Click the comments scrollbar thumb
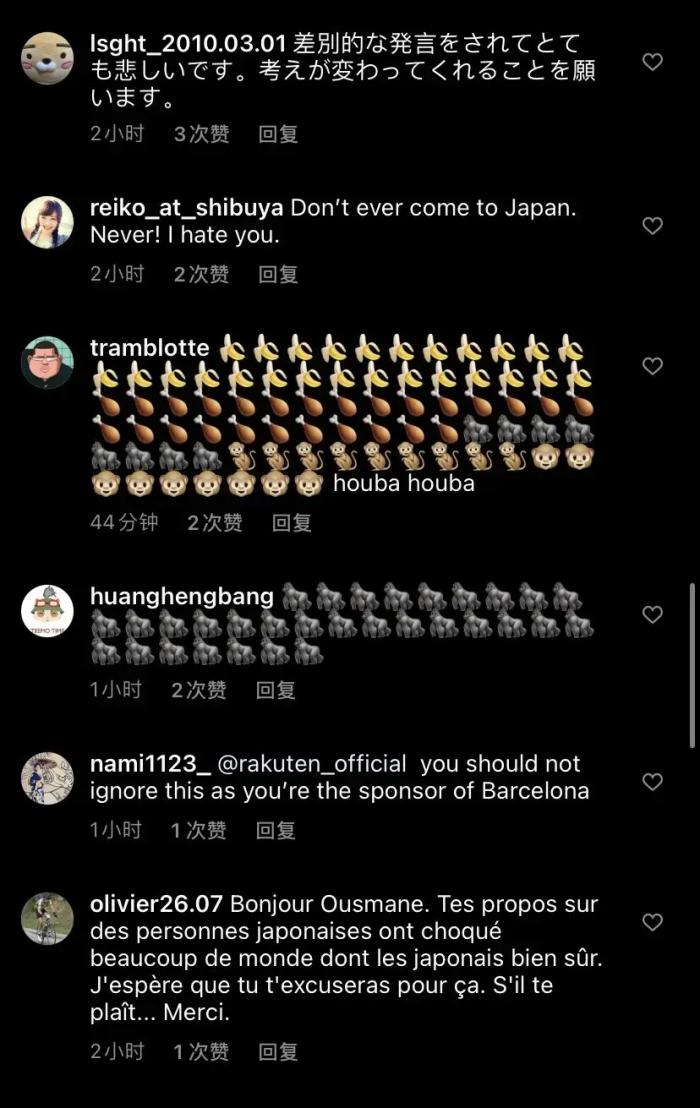 click(x=693, y=665)
